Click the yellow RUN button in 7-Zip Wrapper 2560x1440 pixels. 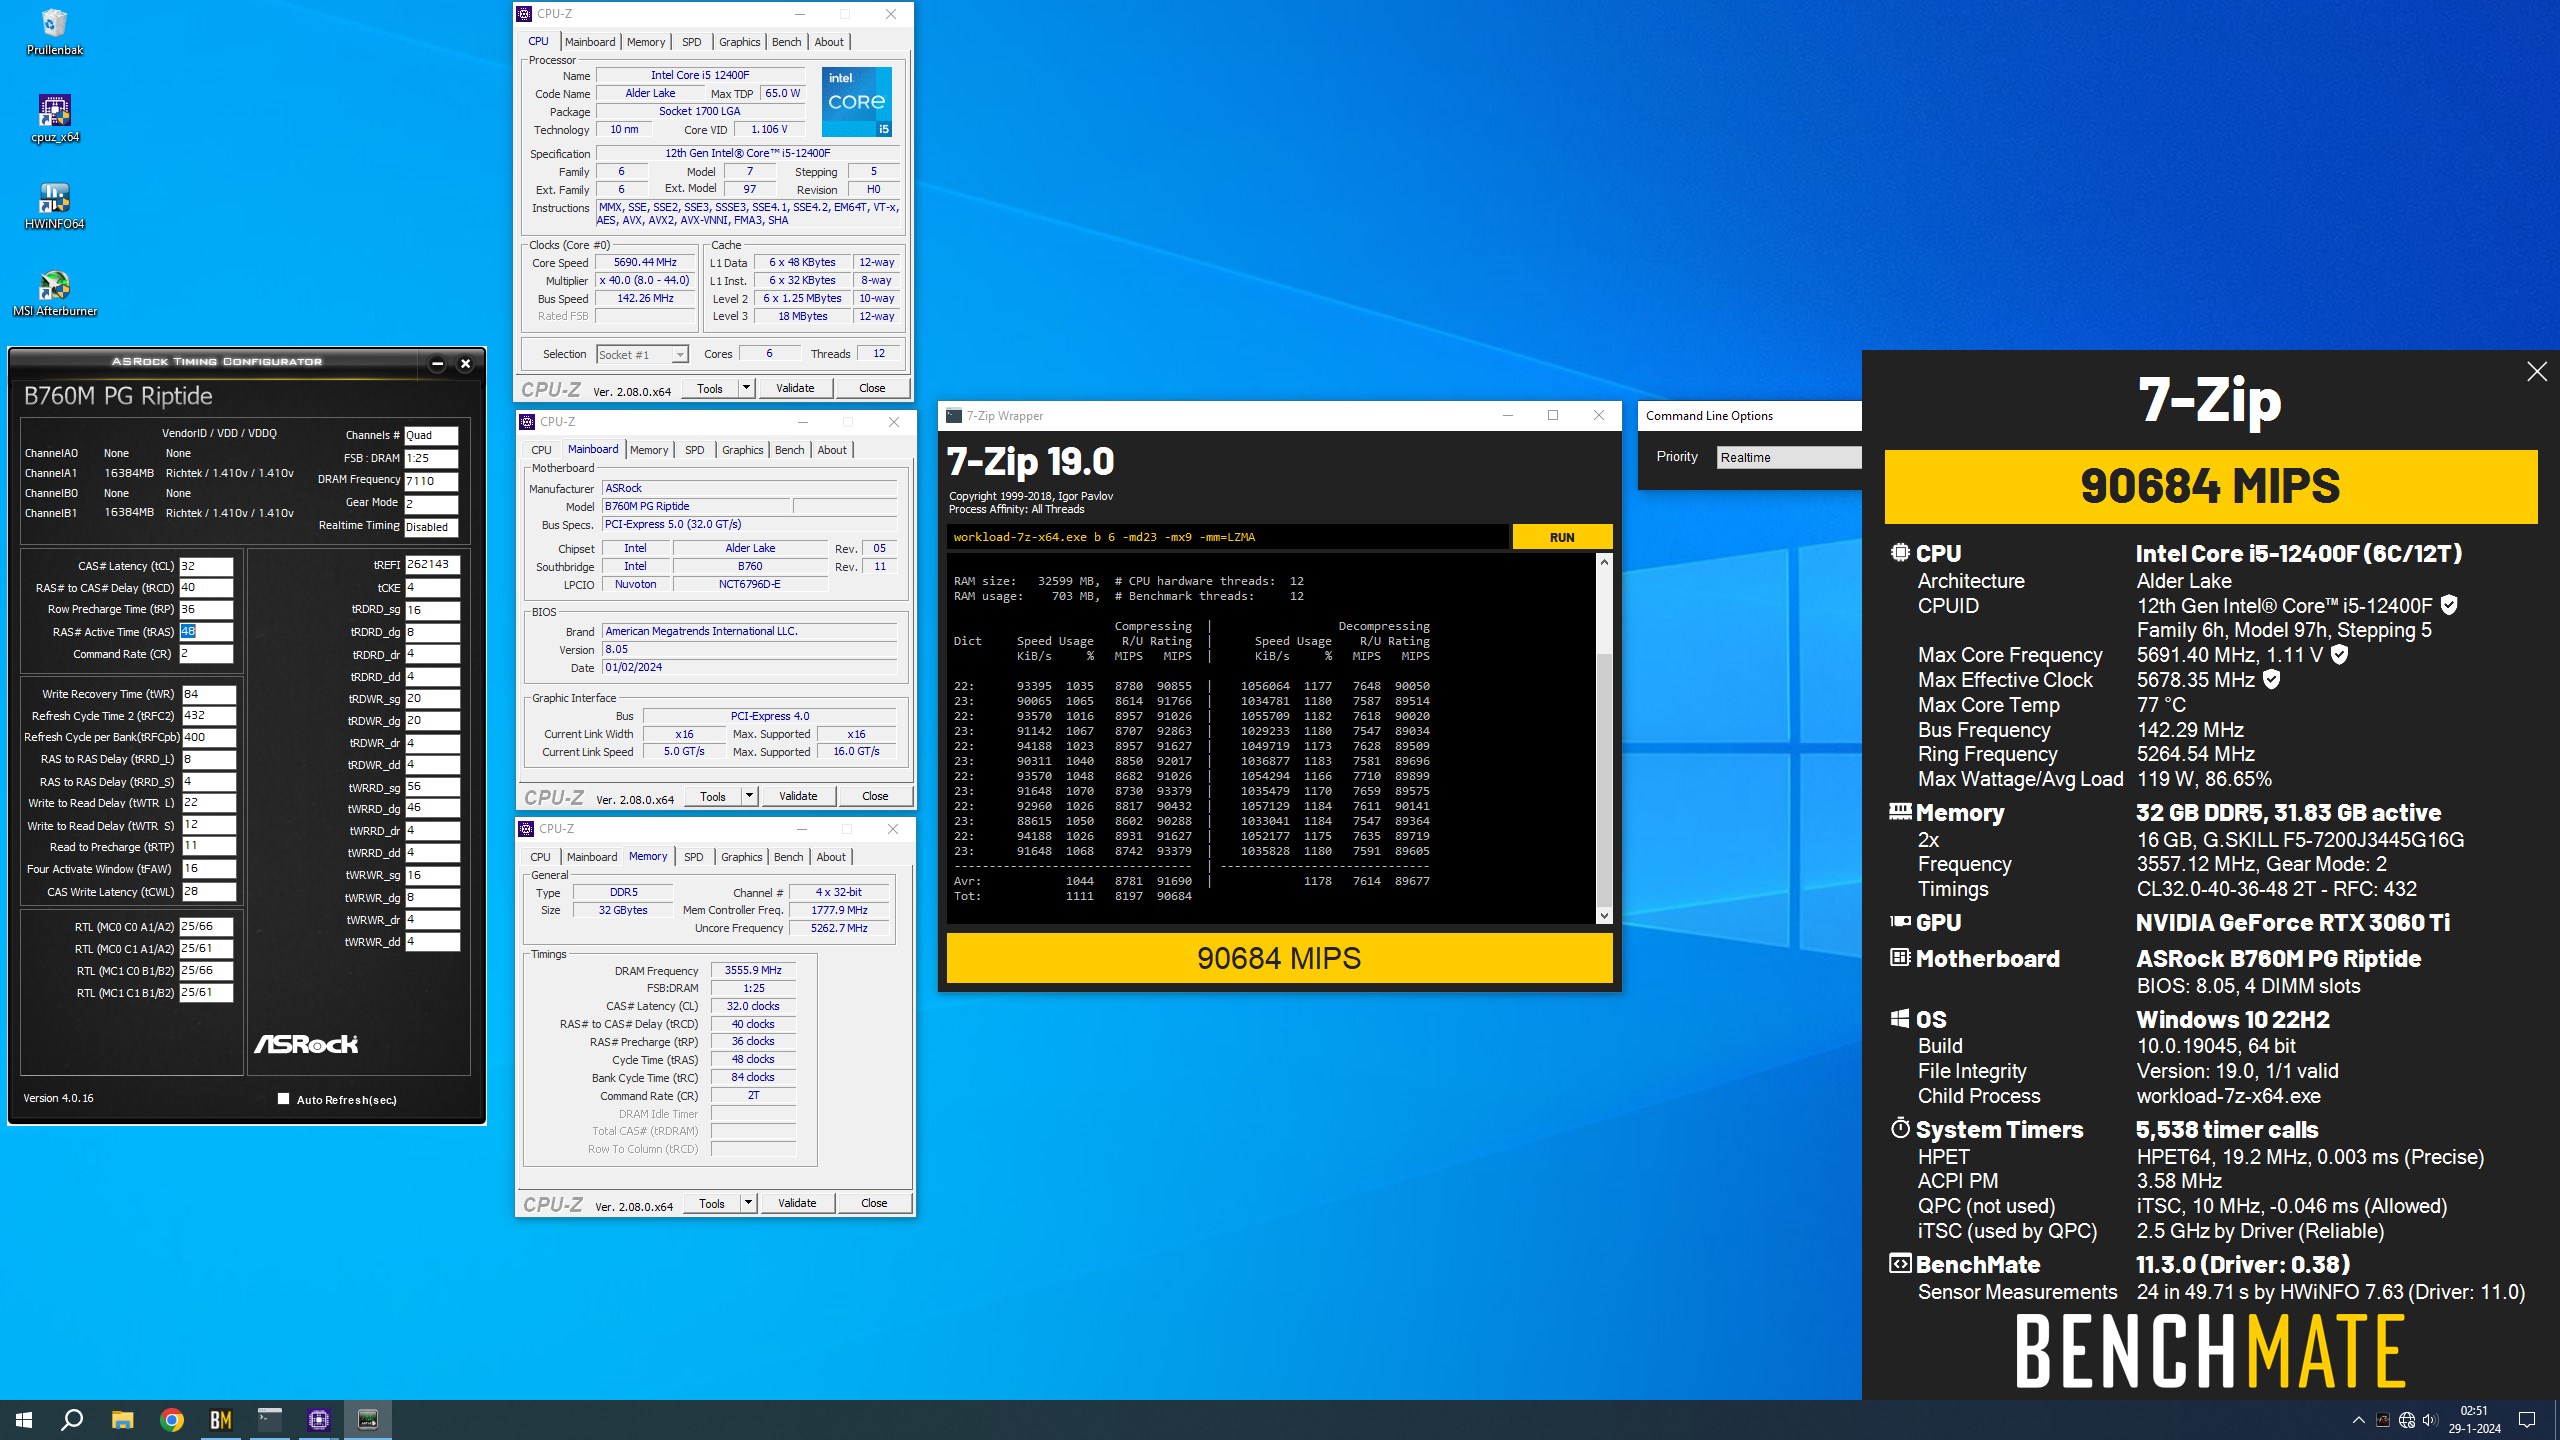(x=1562, y=537)
